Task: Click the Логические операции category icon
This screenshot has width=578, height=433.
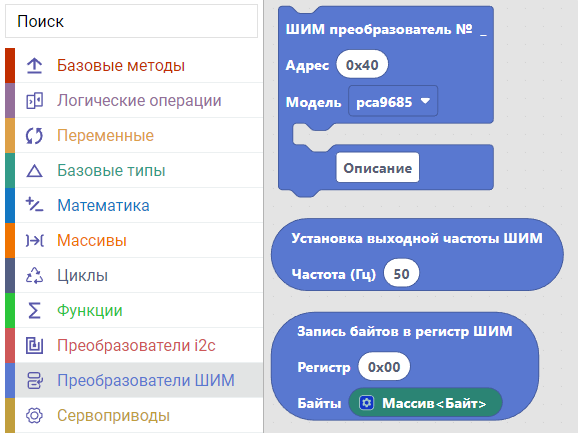Action: 34,101
